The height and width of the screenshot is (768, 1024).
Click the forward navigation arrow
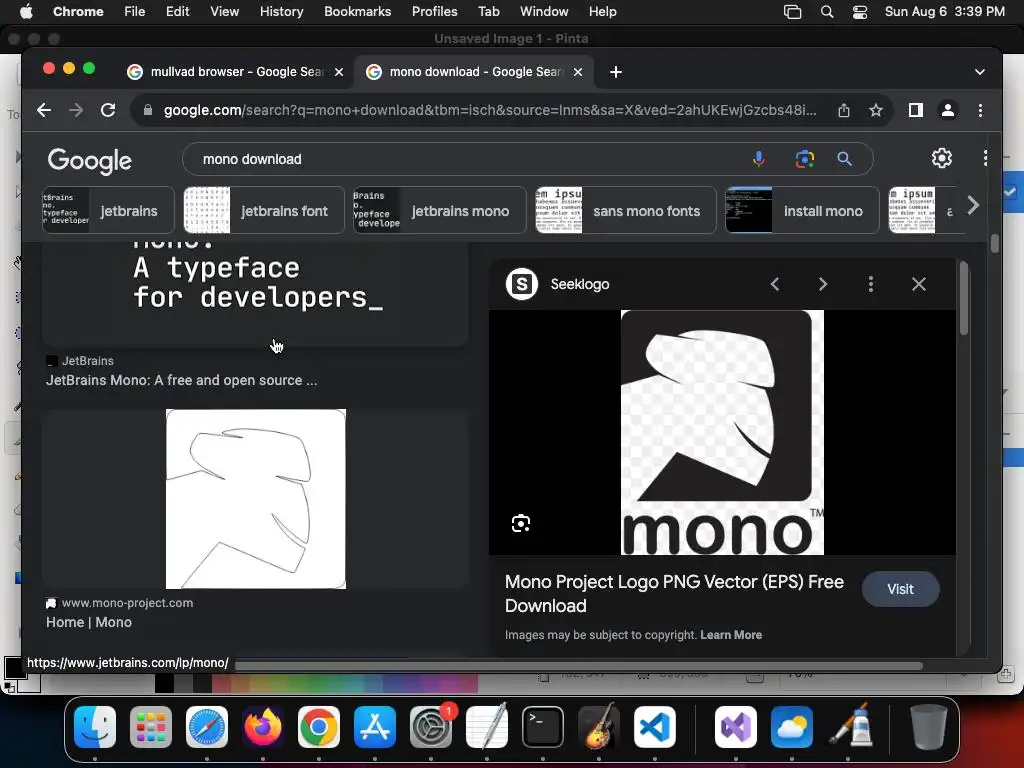pyautogui.click(x=76, y=110)
